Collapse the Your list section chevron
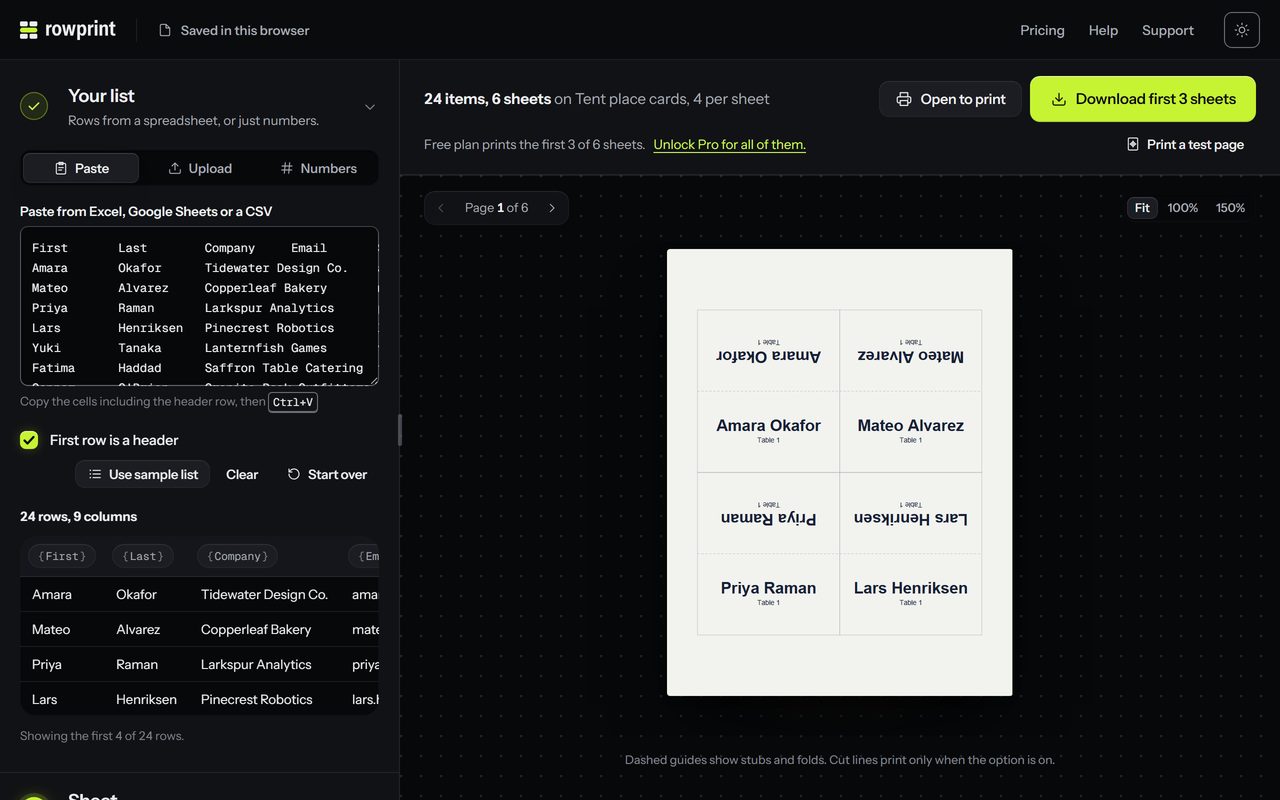The height and width of the screenshot is (800, 1280). pos(370,107)
